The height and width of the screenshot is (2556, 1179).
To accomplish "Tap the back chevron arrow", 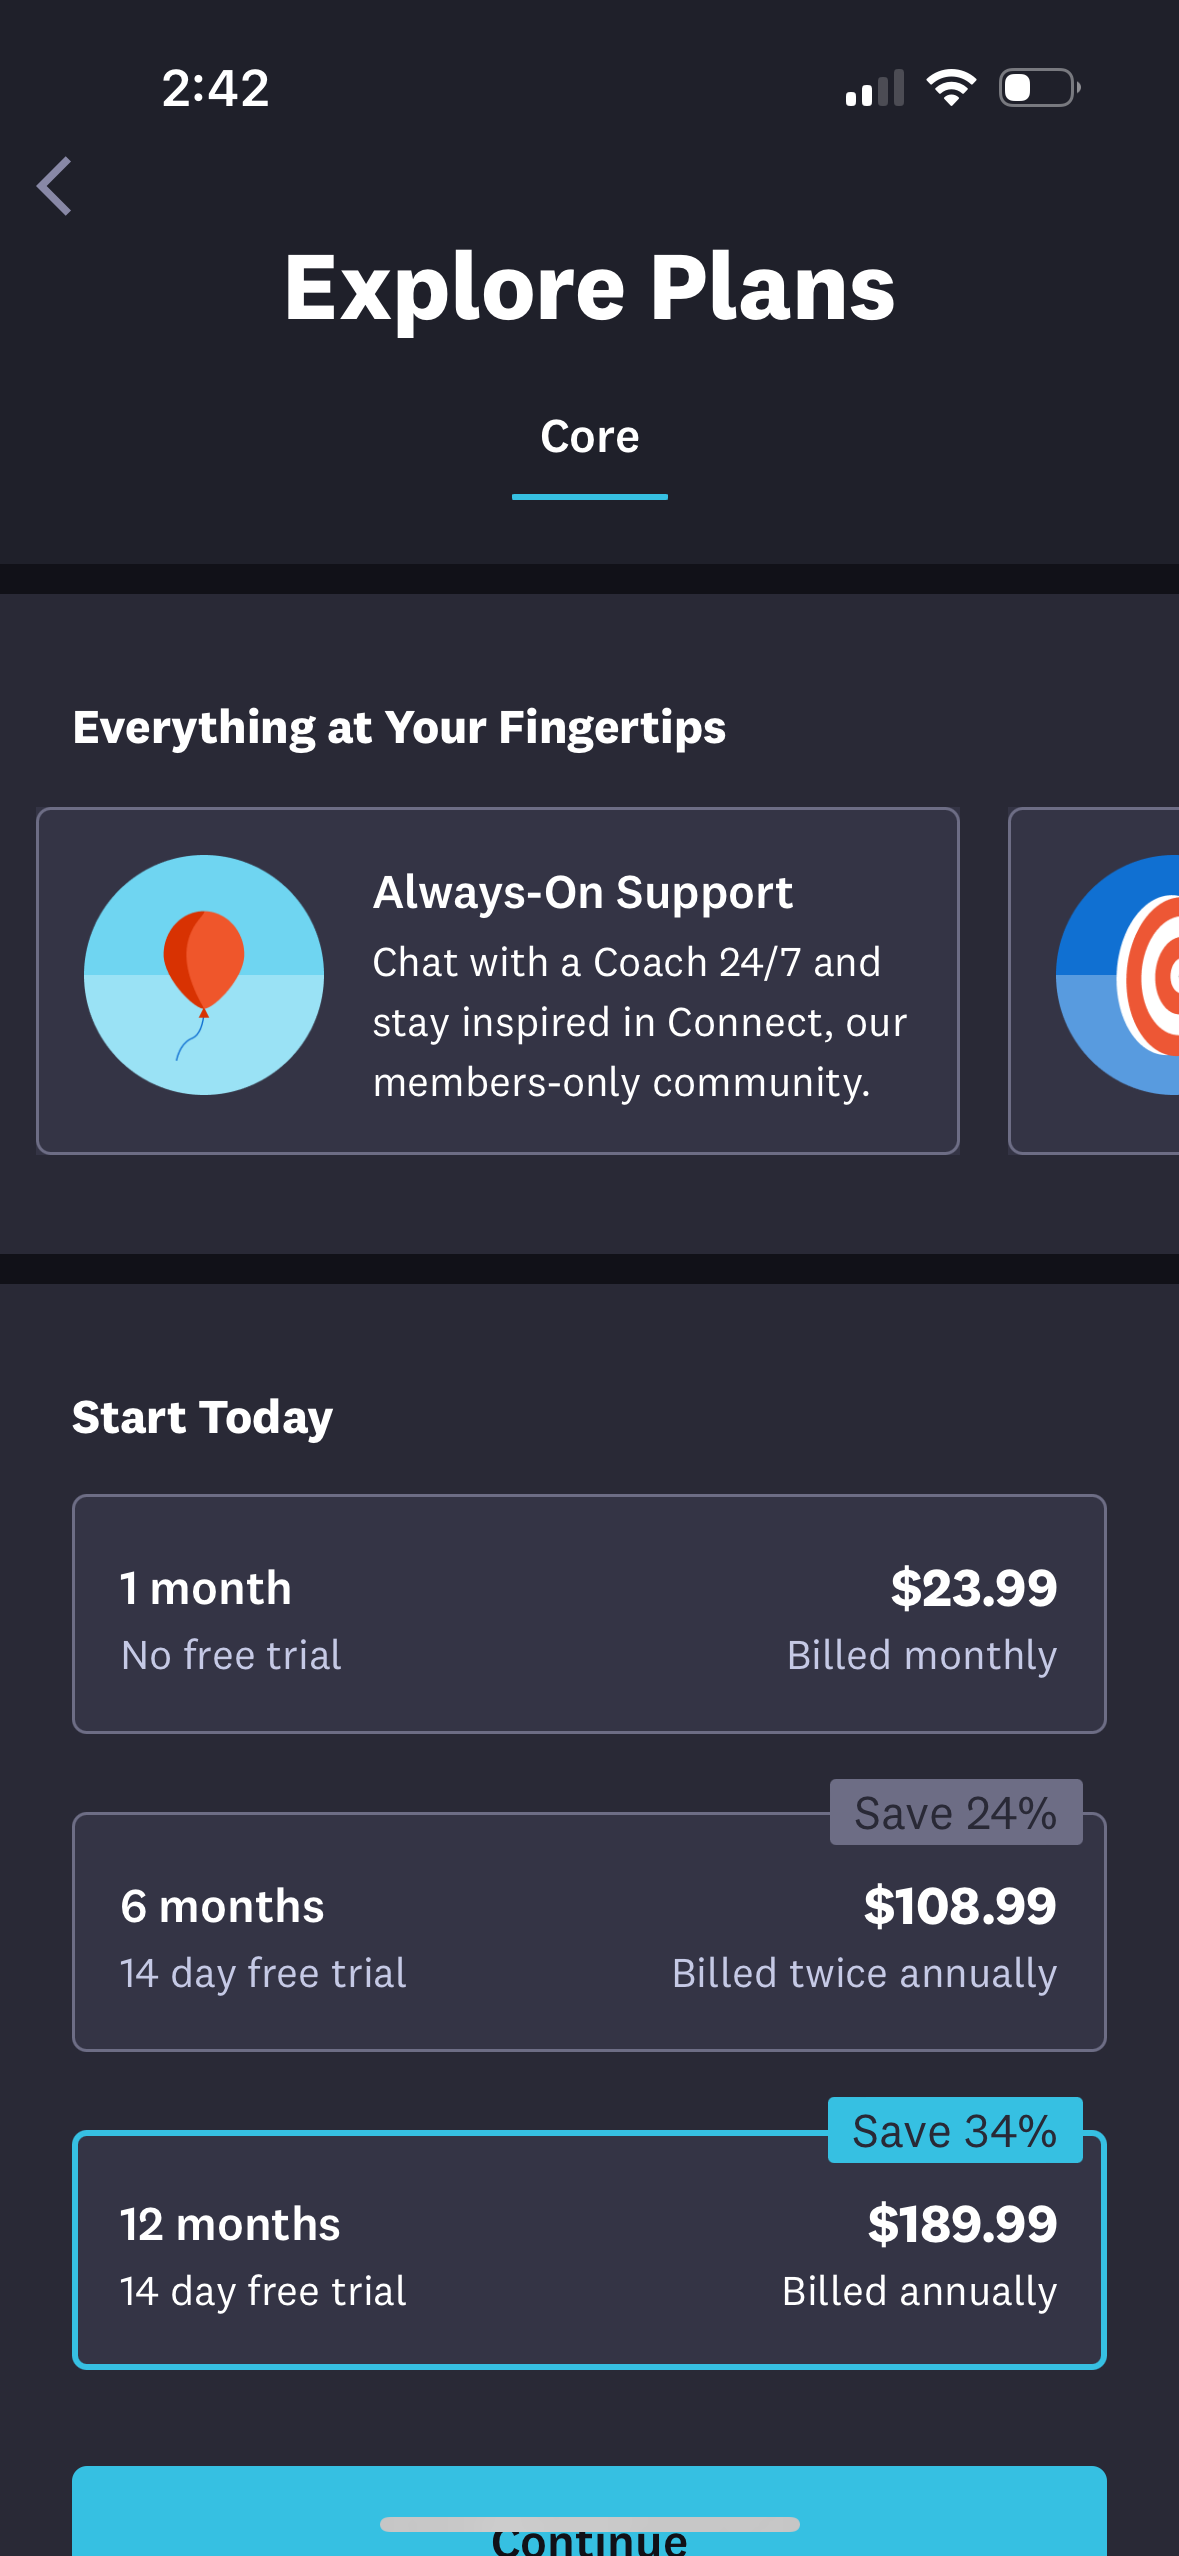I will [x=55, y=187].
